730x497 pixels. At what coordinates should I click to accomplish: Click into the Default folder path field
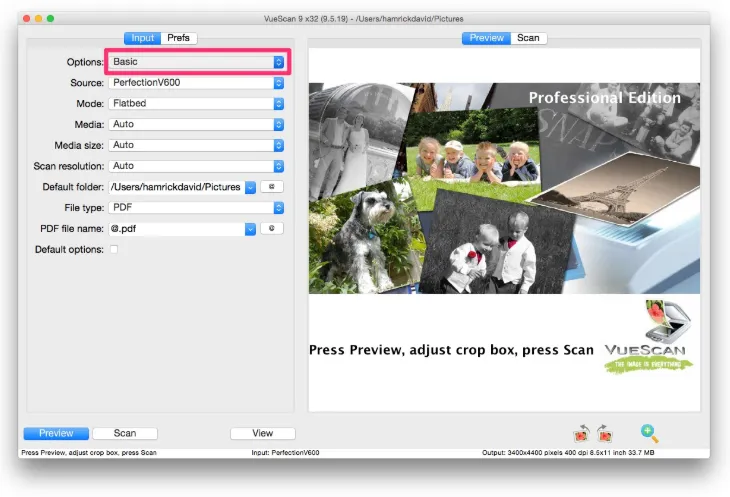176,187
